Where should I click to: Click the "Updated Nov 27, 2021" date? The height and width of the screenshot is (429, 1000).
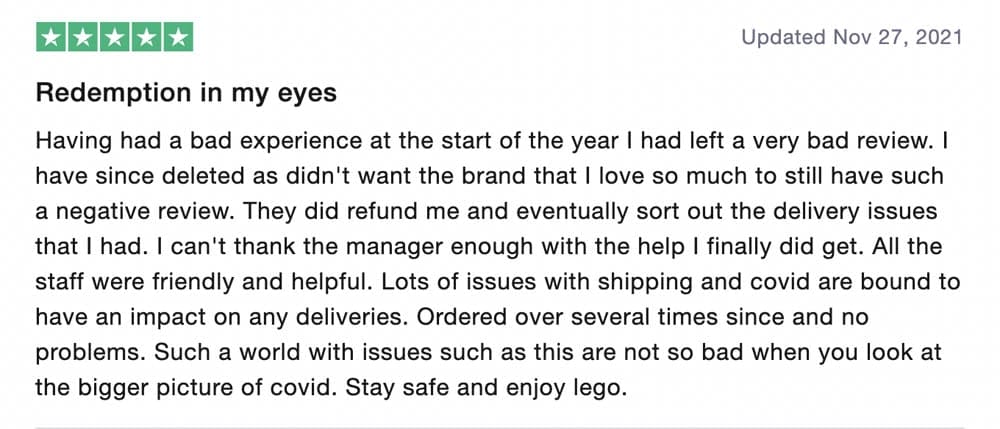tap(851, 38)
